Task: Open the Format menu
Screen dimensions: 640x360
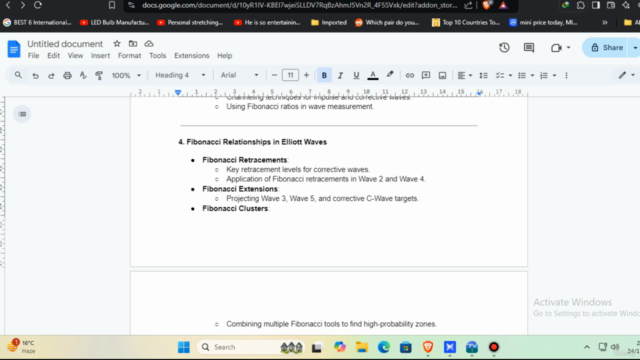Action: [x=129, y=56]
